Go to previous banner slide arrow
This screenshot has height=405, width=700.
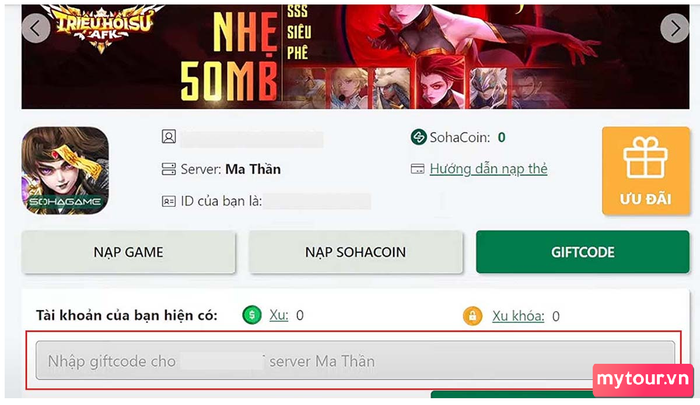pos(36,29)
